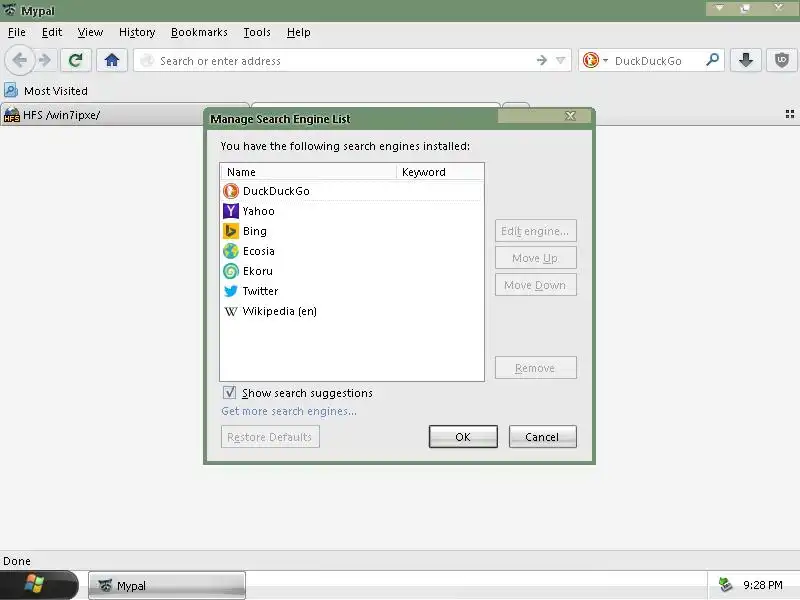Image resolution: width=800 pixels, height=600 pixels.
Task: Go to the Home page icon
Action: point(112,60)
